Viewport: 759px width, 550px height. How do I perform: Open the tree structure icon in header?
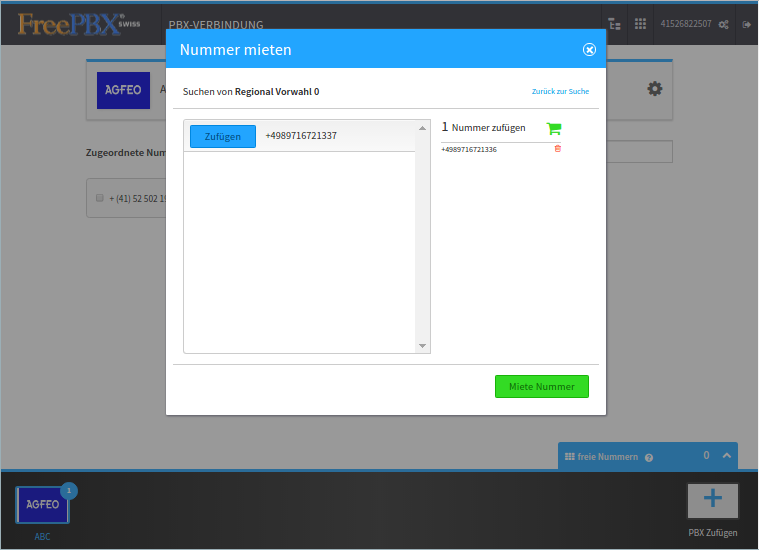click(x=614, y=24)
